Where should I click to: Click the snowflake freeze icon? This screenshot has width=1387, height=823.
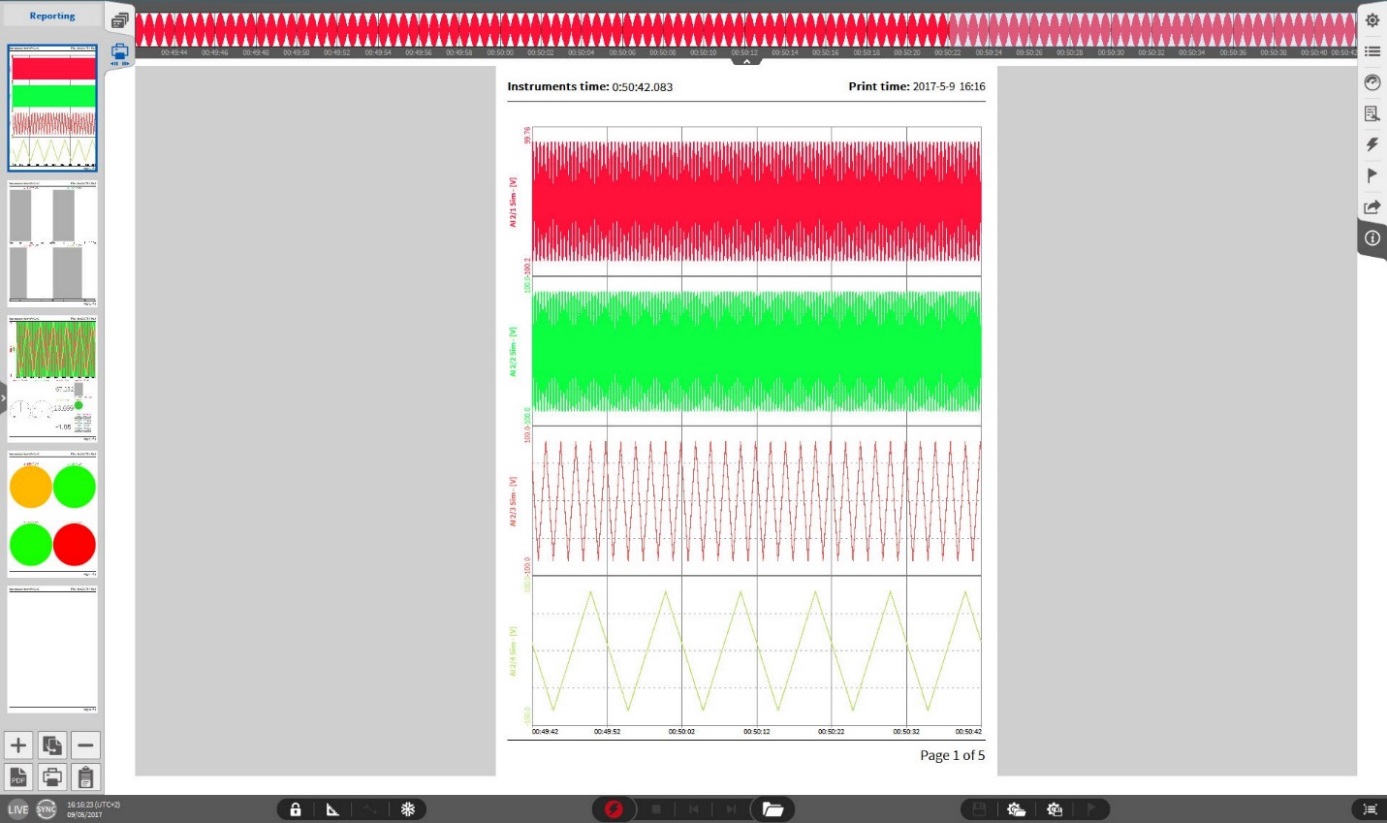[408, 809]
